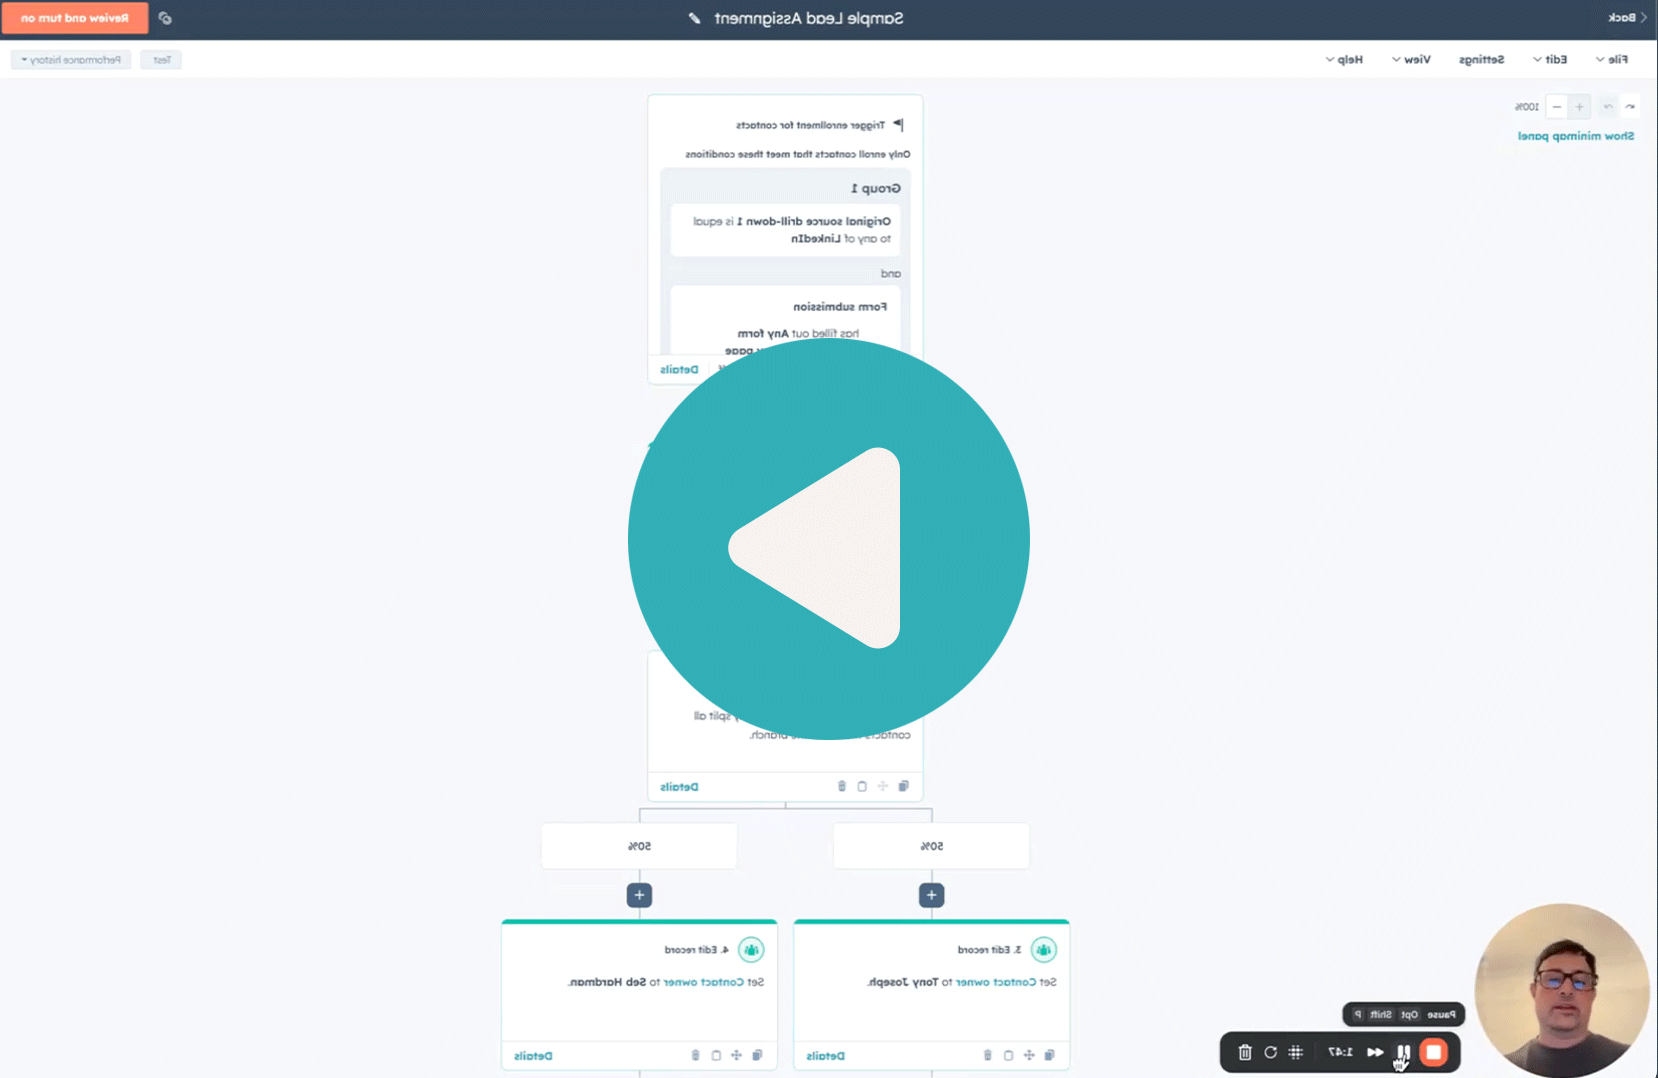Image resolution: width=1658 pixels, height=1078 pixels.
Task: Click the enrollment trigger flag icon
Action: [898, 125]
